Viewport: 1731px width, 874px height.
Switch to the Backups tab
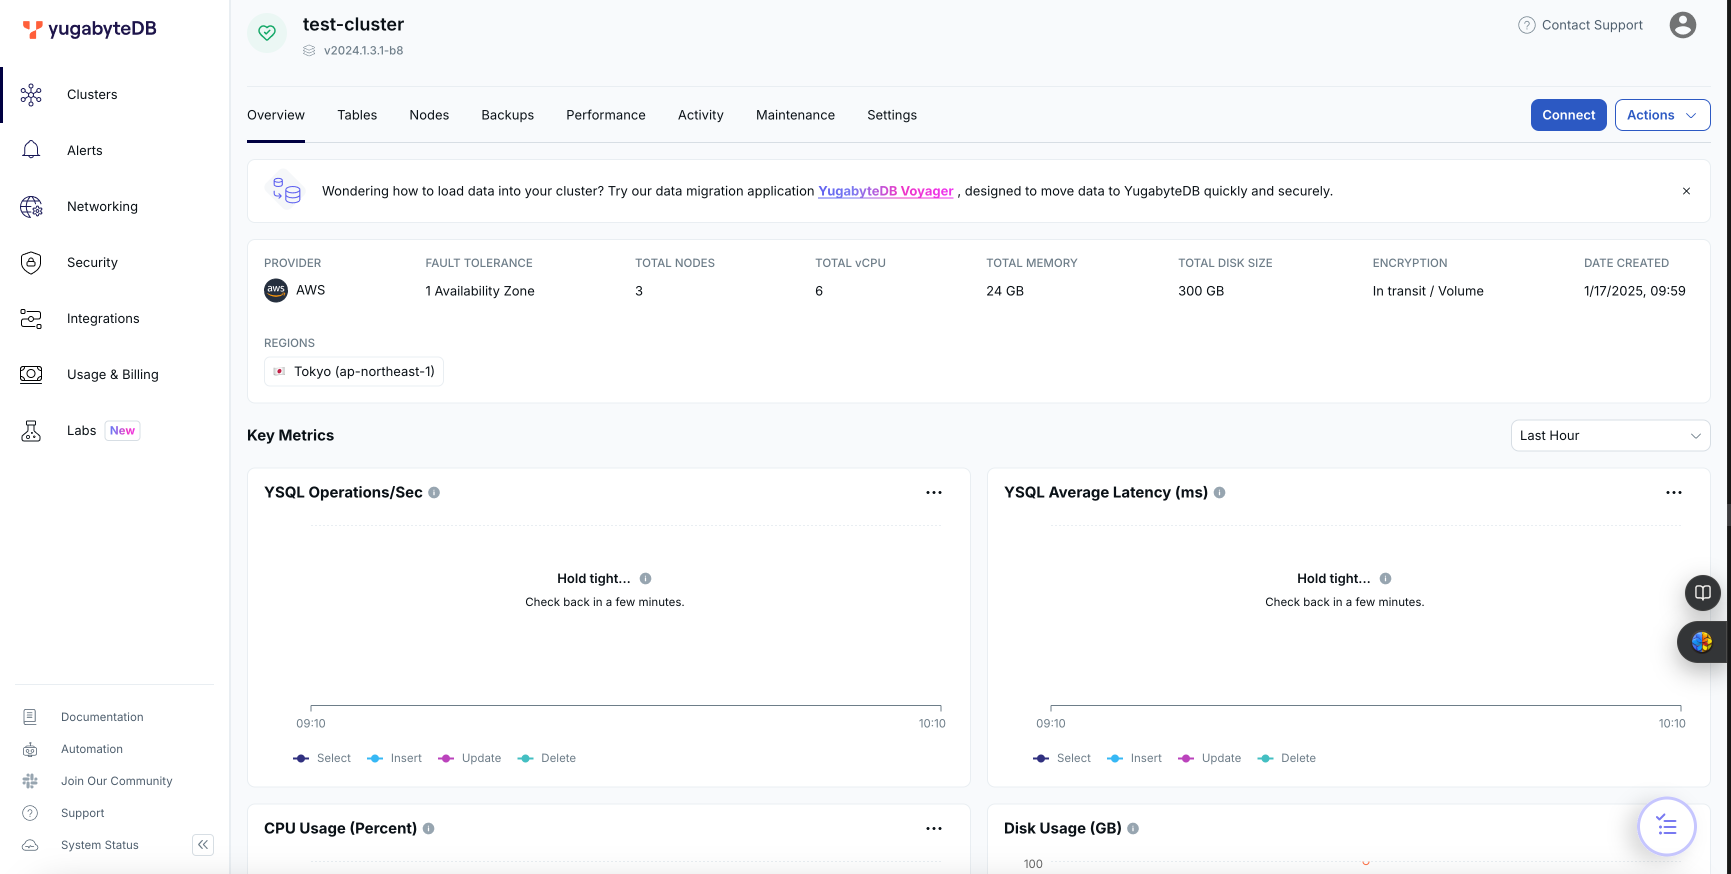pos(508,115)
